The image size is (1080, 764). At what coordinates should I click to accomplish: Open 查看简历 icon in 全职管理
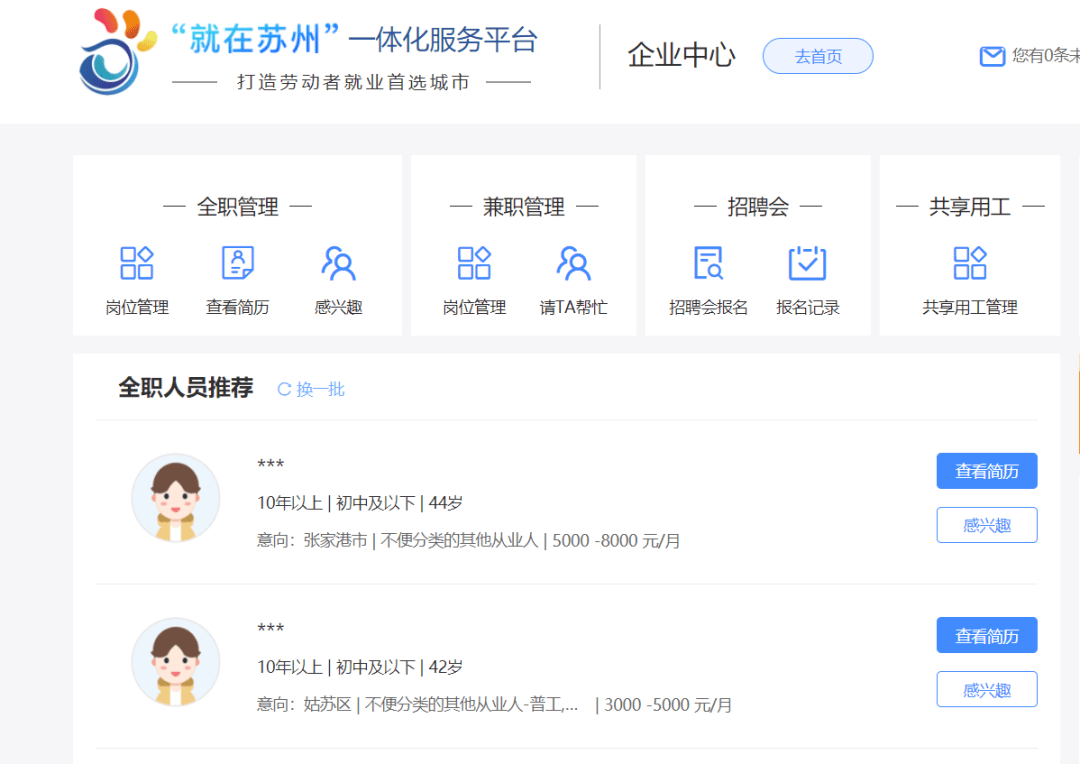238,263
